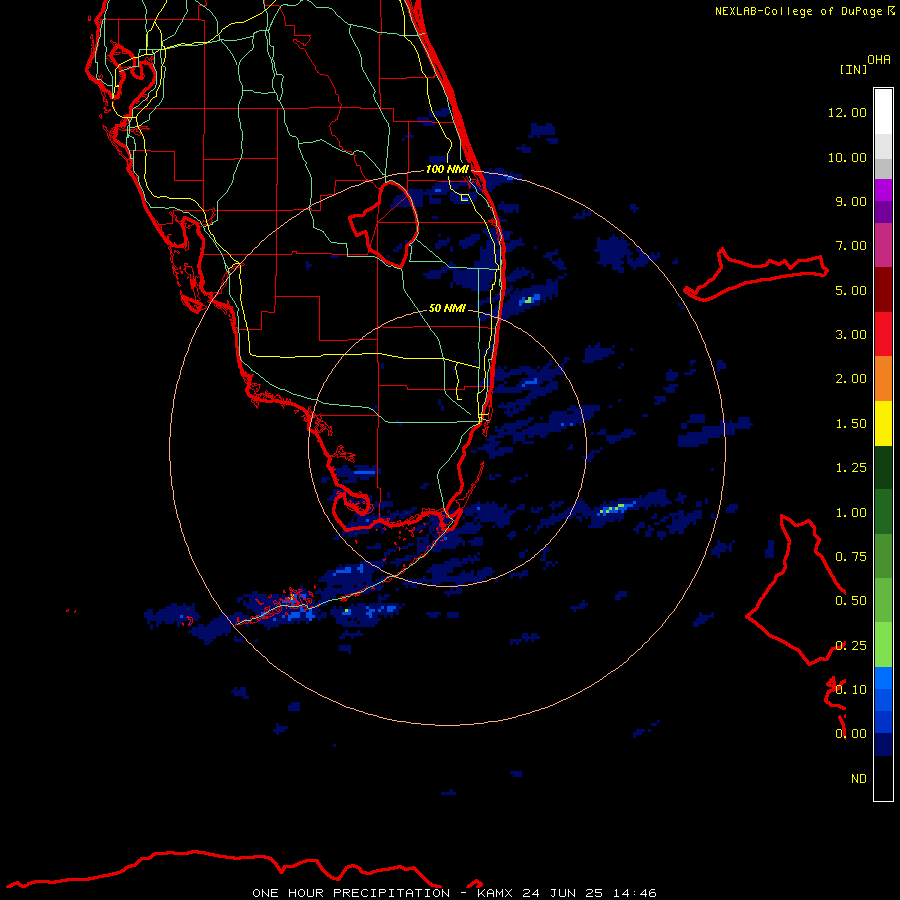The width and height of the screenshot is (900, 900).
Task: Click the 7.00 legend value
Action: tap(851, 246)
